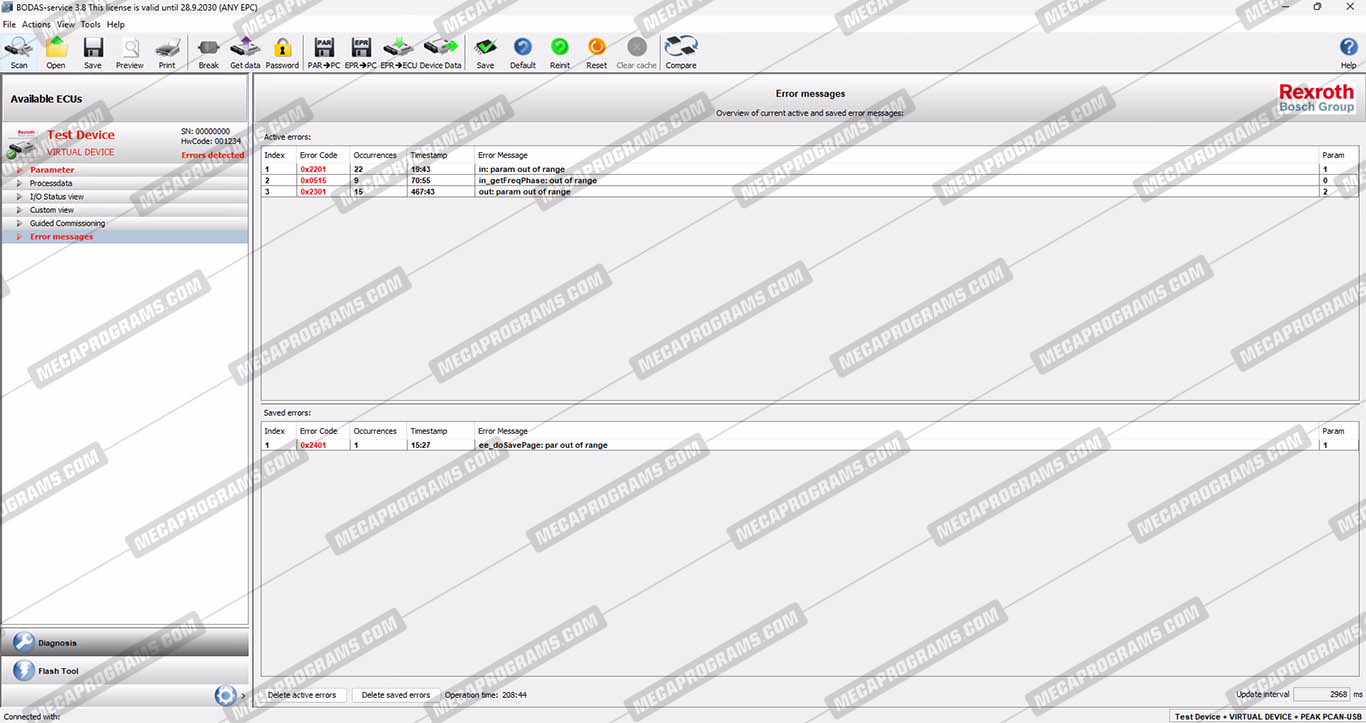Expand the Guided Commissioning node
Viewport: 1366px width, 723px height.
pyautogui.click(x=19, y=224)
